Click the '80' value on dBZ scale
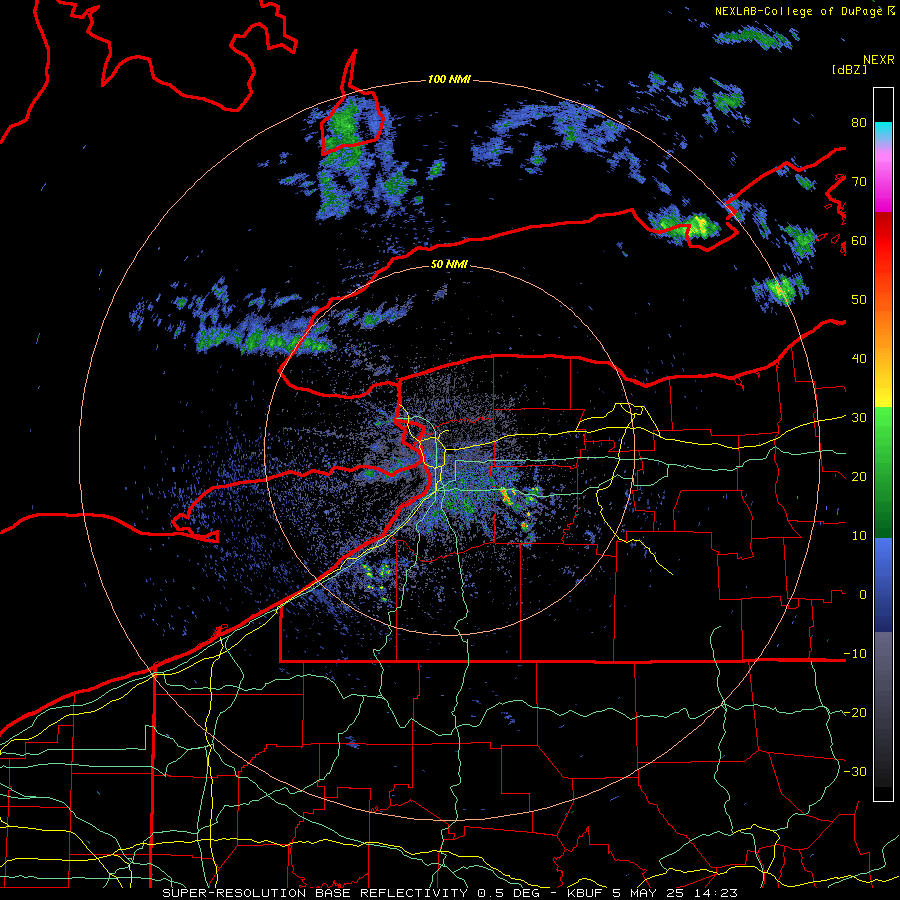Viewport: 900px width, 900px height. (x=859, y=122)
